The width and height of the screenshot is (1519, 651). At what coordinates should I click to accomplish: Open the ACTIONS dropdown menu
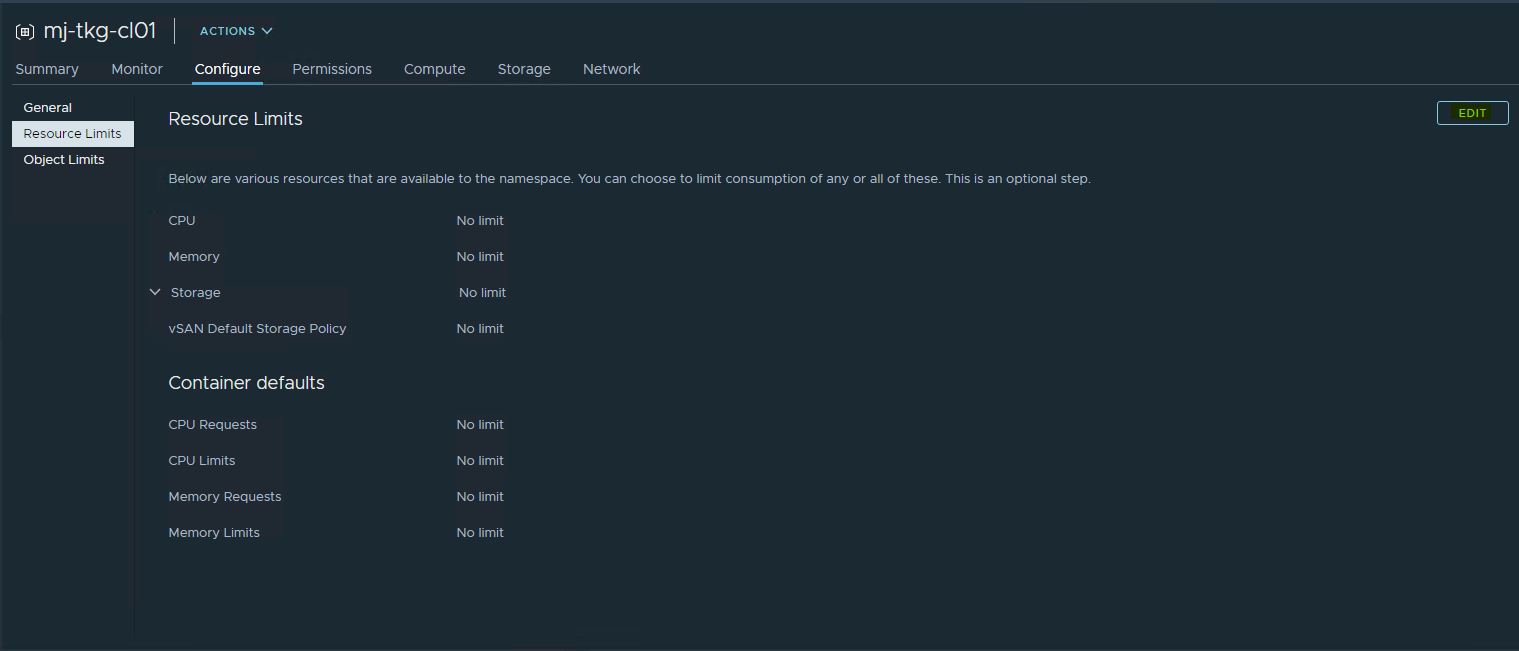236,31
